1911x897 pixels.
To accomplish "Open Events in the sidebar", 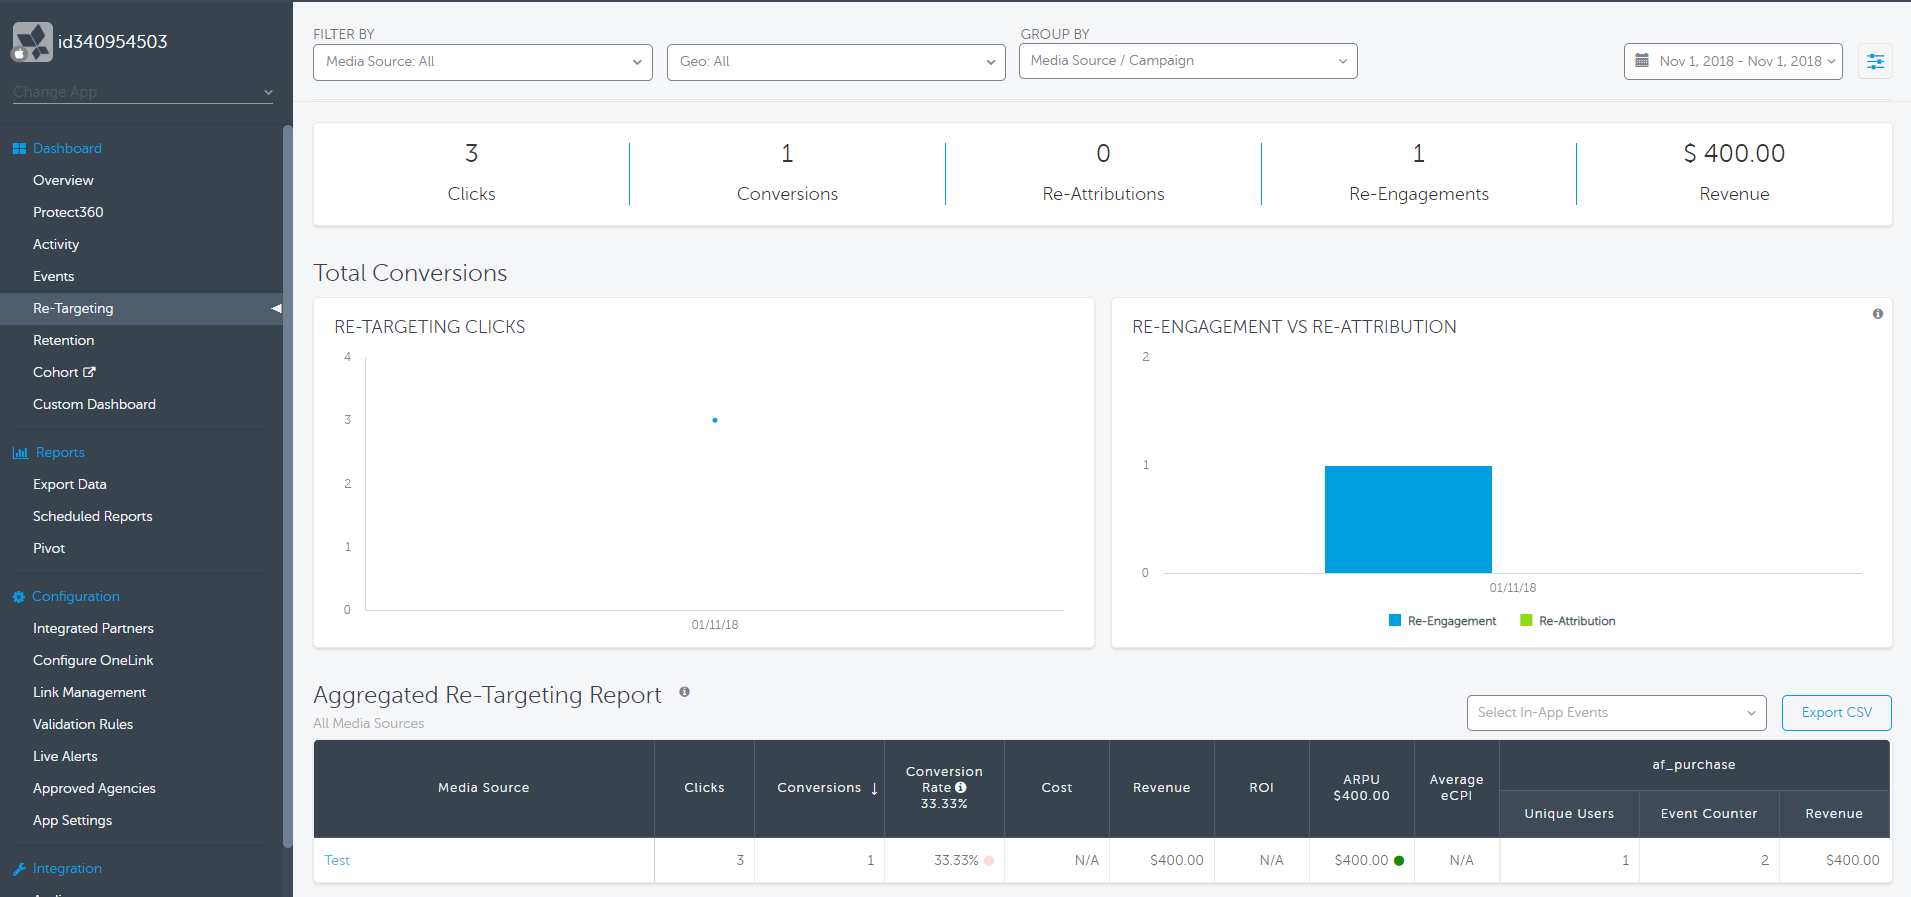I will [53, 277].
